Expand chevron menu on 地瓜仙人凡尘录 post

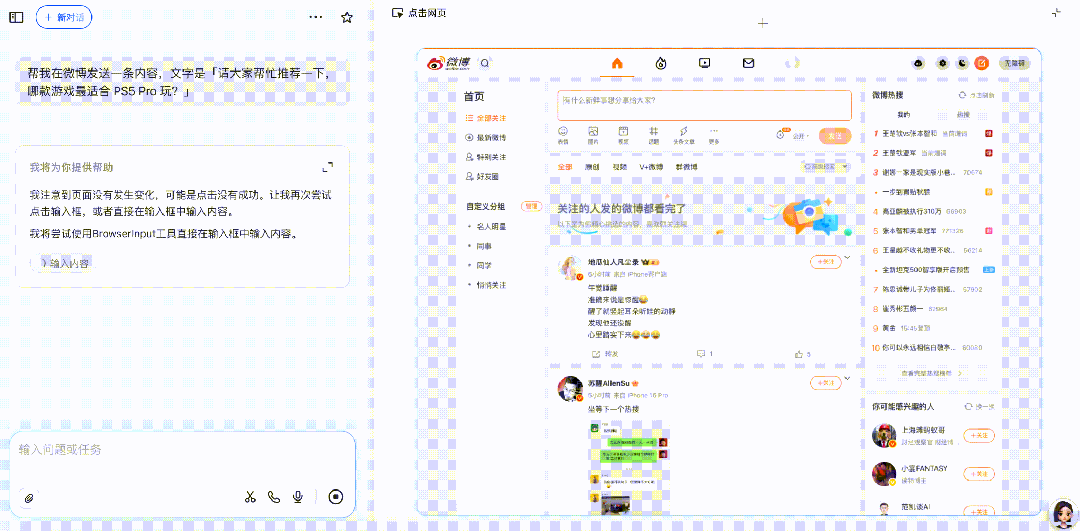click(x=848, y=258)
